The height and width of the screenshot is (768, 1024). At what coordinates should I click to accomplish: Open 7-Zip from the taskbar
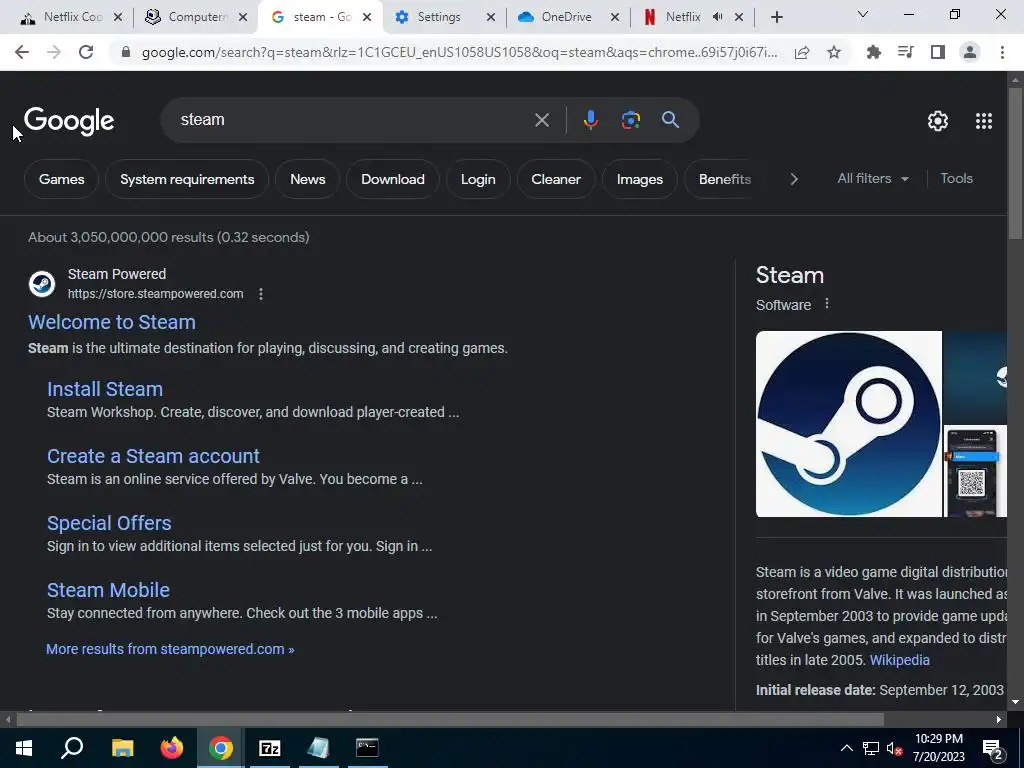point(270,748)
